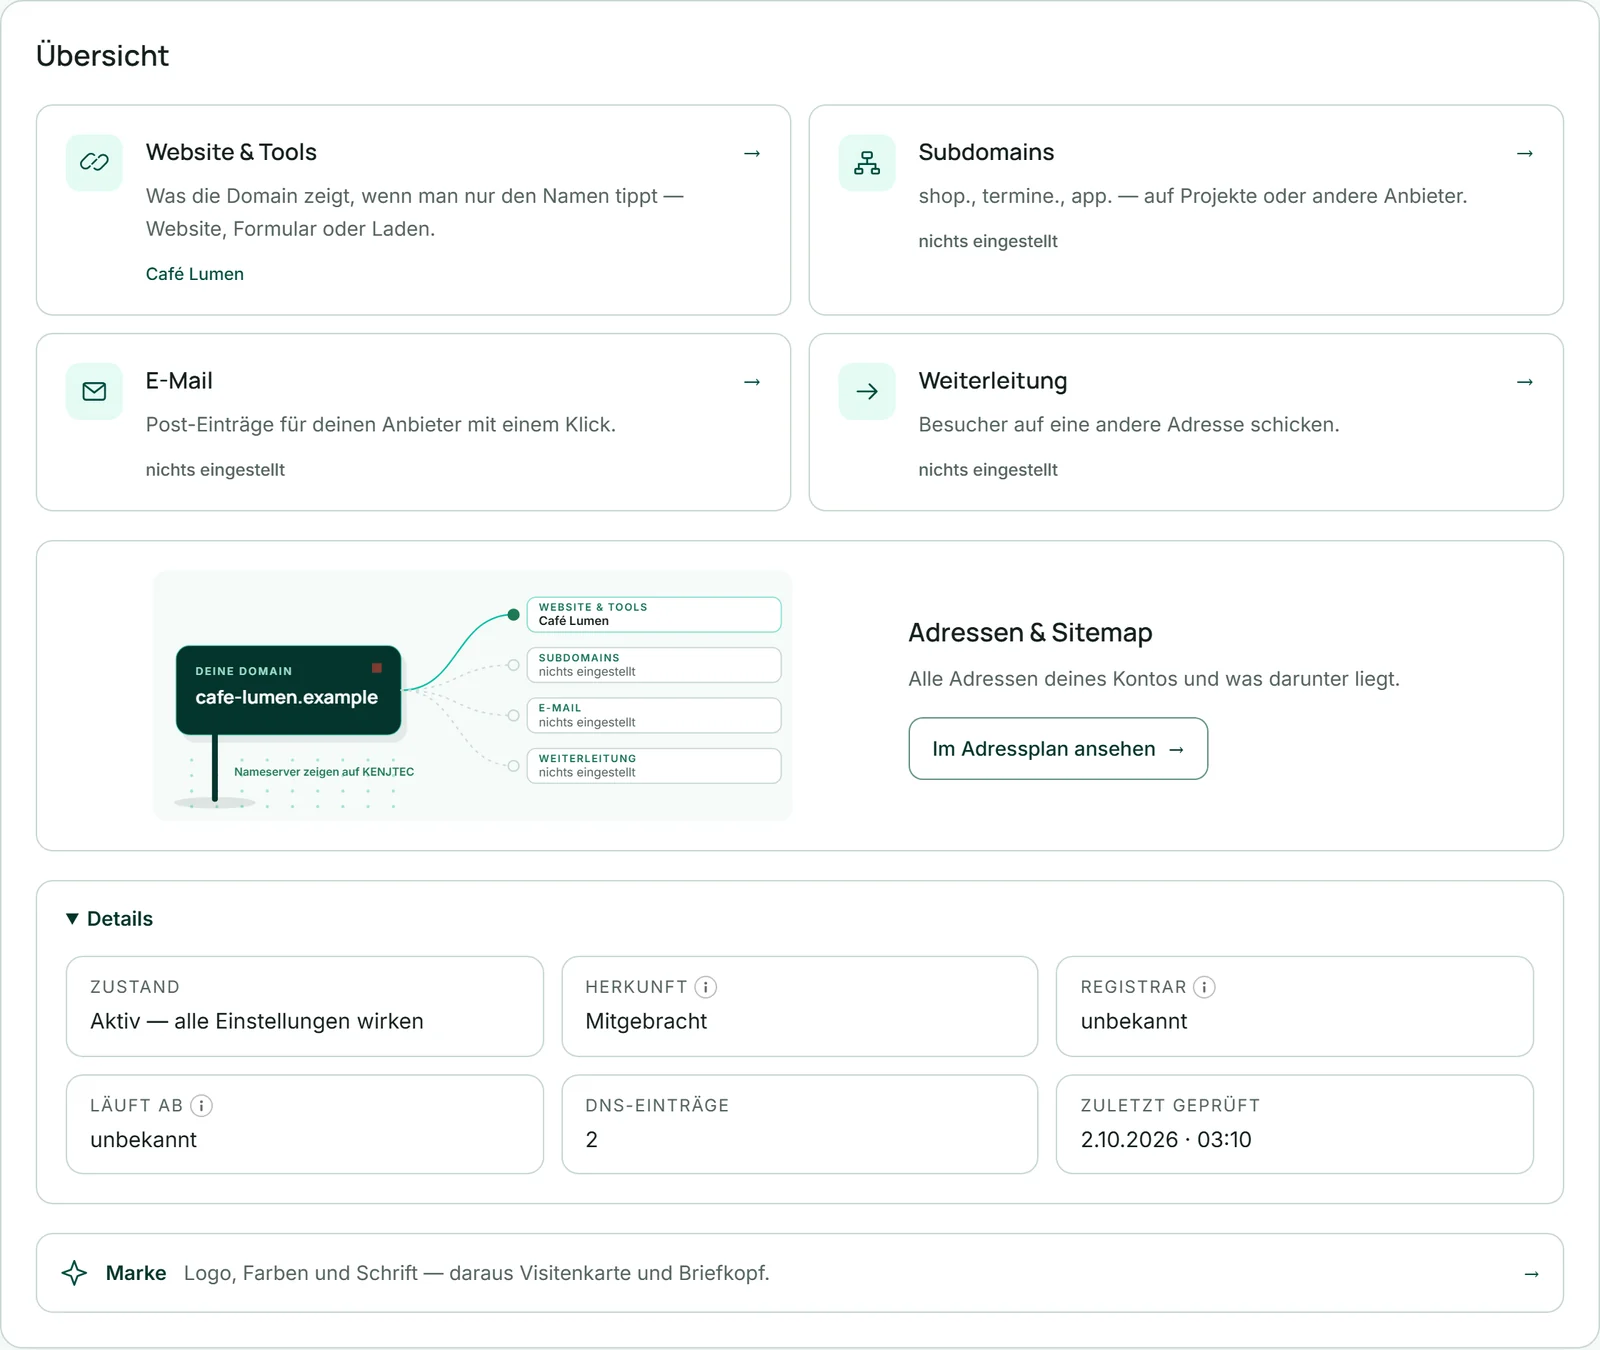The height and width of the screenshot is (1350, 1600).
Task: Open the Weiterleitung card heading
Action: click(993, 381)
